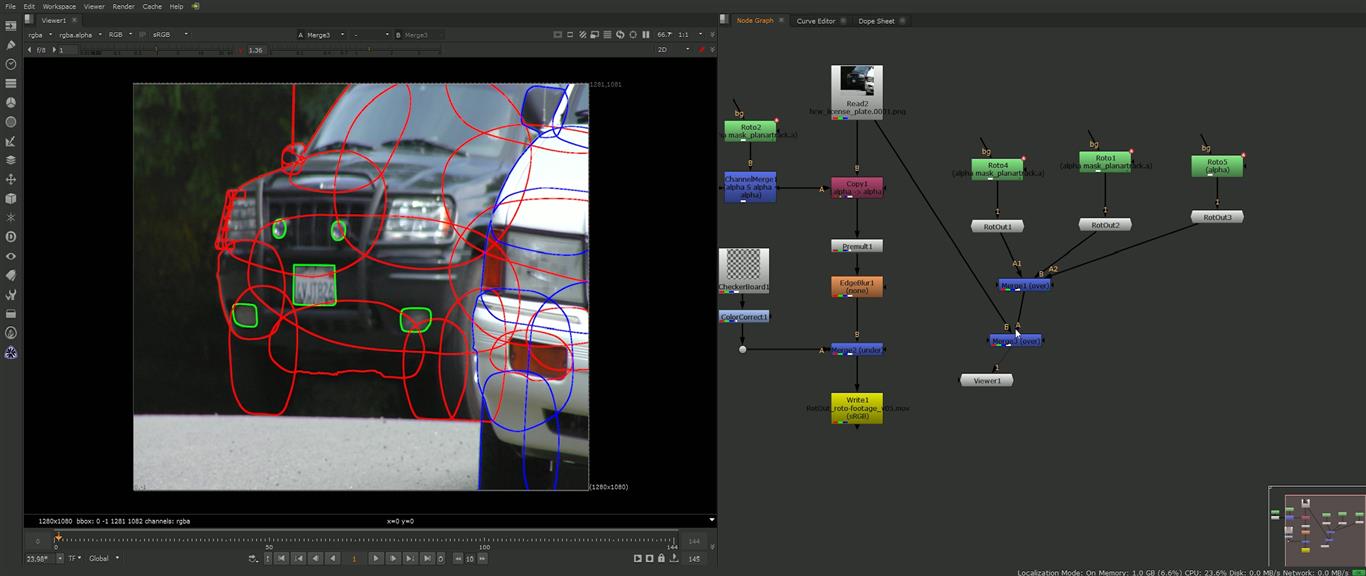The height and width of the screenshot is (576, 1366).
Task: Select the Write1 node in the Node Graph
Action: pyautogui.click(x=855, y=409)
